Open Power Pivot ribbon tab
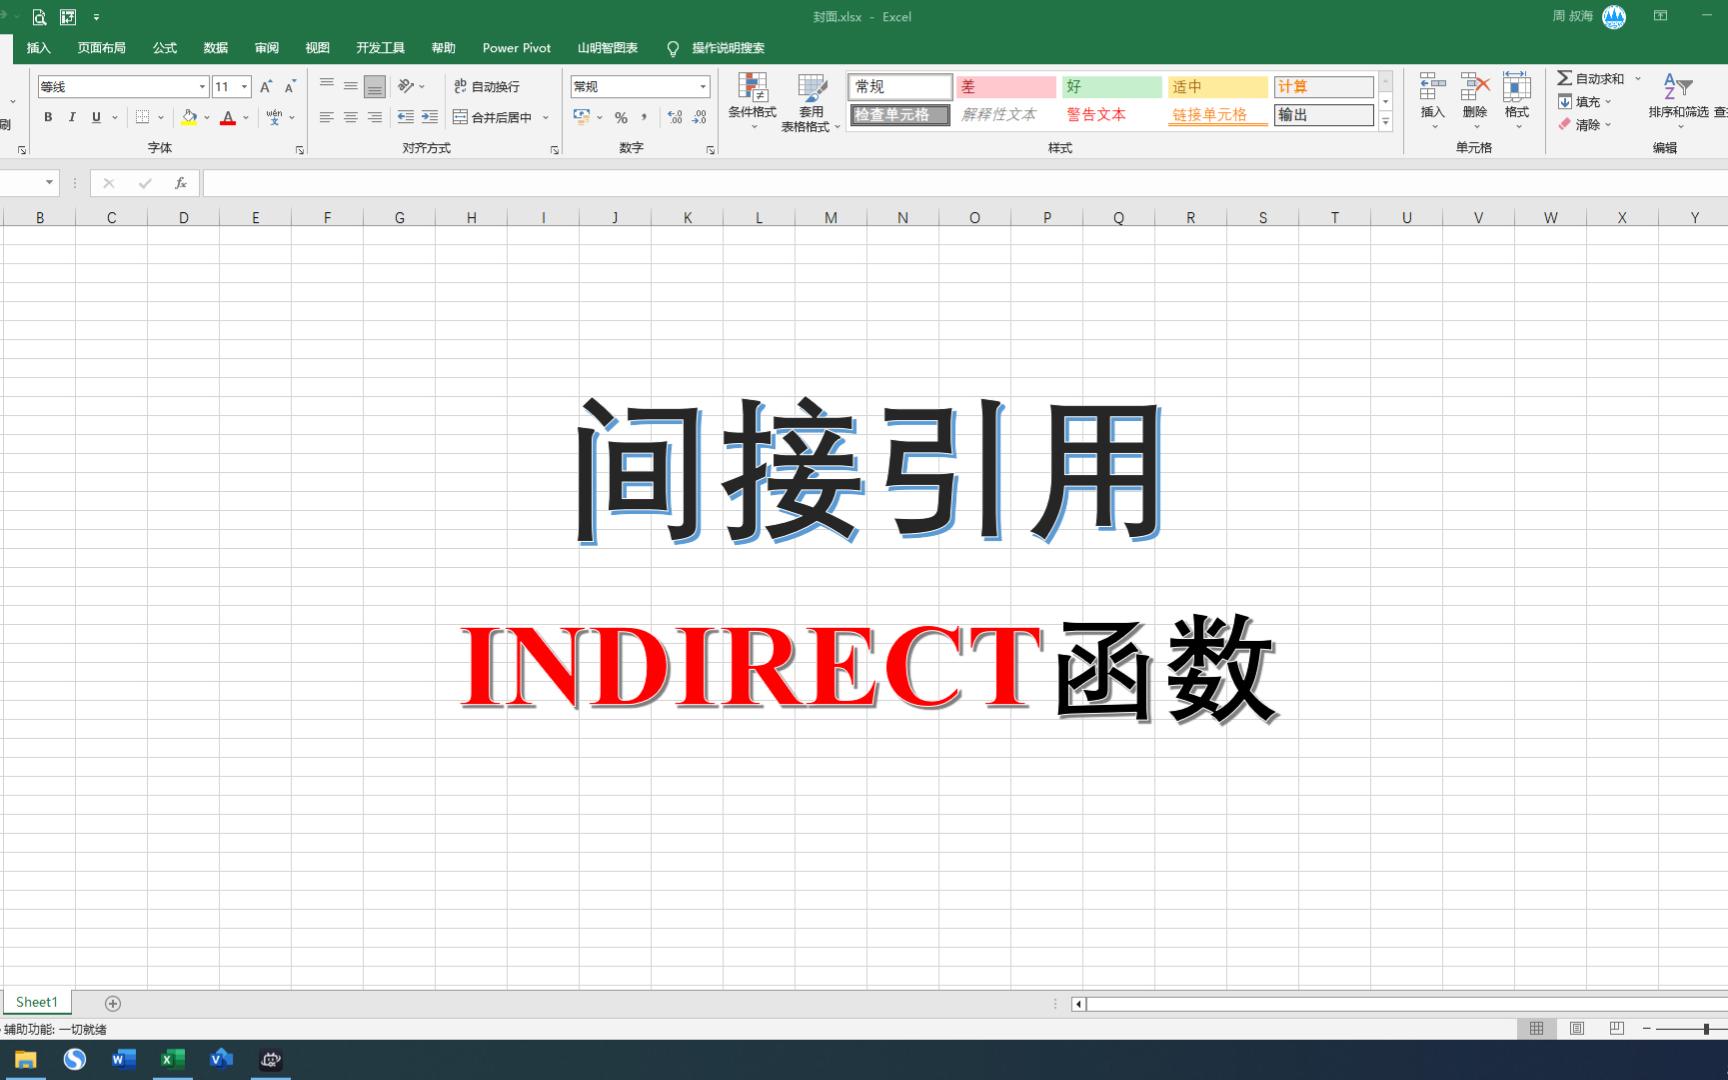 516,48
